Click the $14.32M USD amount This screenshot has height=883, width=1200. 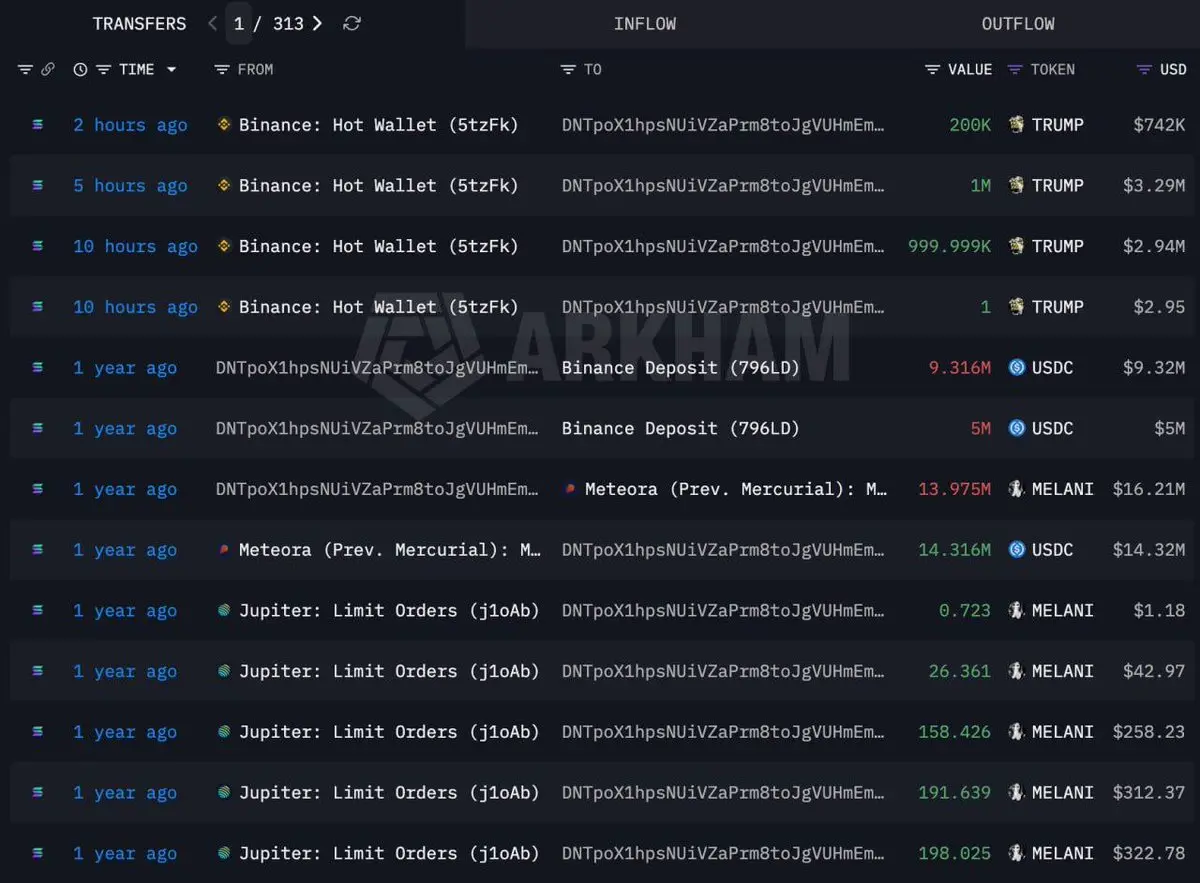[x=1149, y=550]
